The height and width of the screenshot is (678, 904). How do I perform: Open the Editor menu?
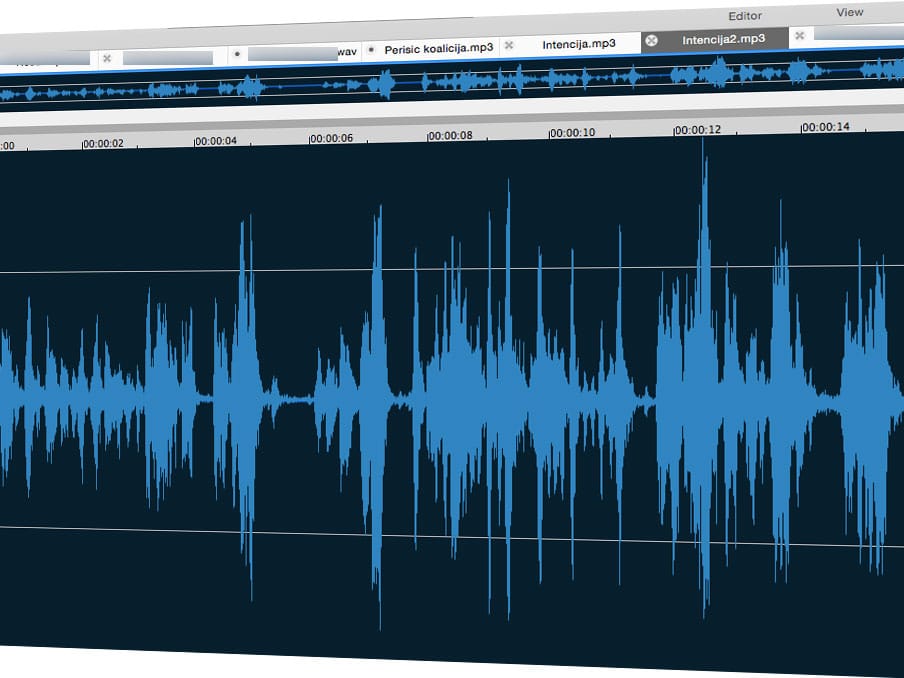pos(745,15)
